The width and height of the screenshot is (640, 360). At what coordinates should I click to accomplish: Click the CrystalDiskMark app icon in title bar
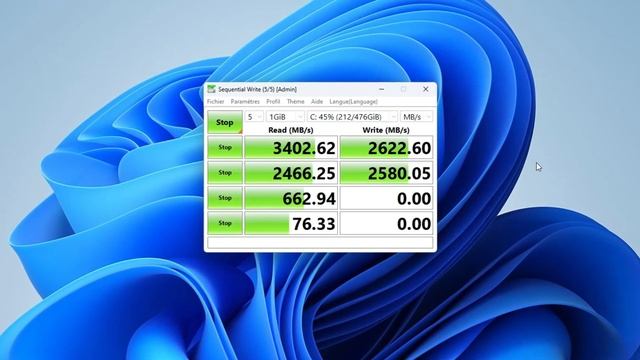[211, 89]
